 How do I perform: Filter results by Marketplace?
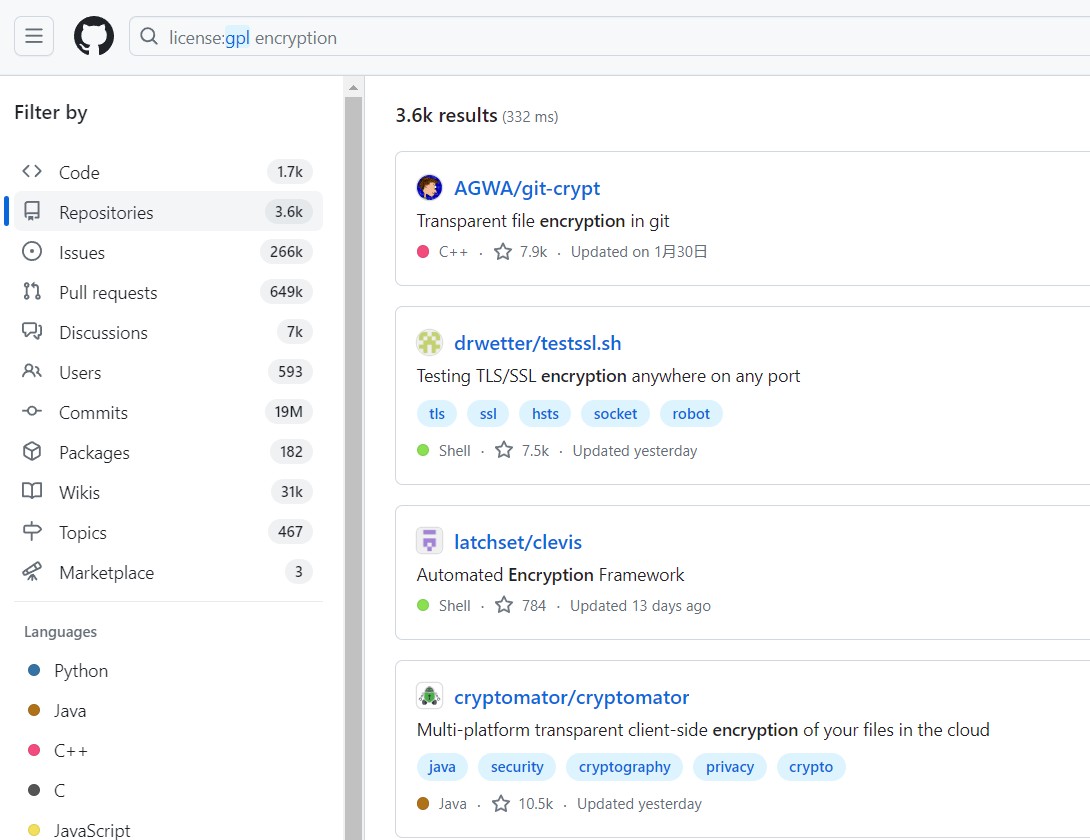coord(168,572)
